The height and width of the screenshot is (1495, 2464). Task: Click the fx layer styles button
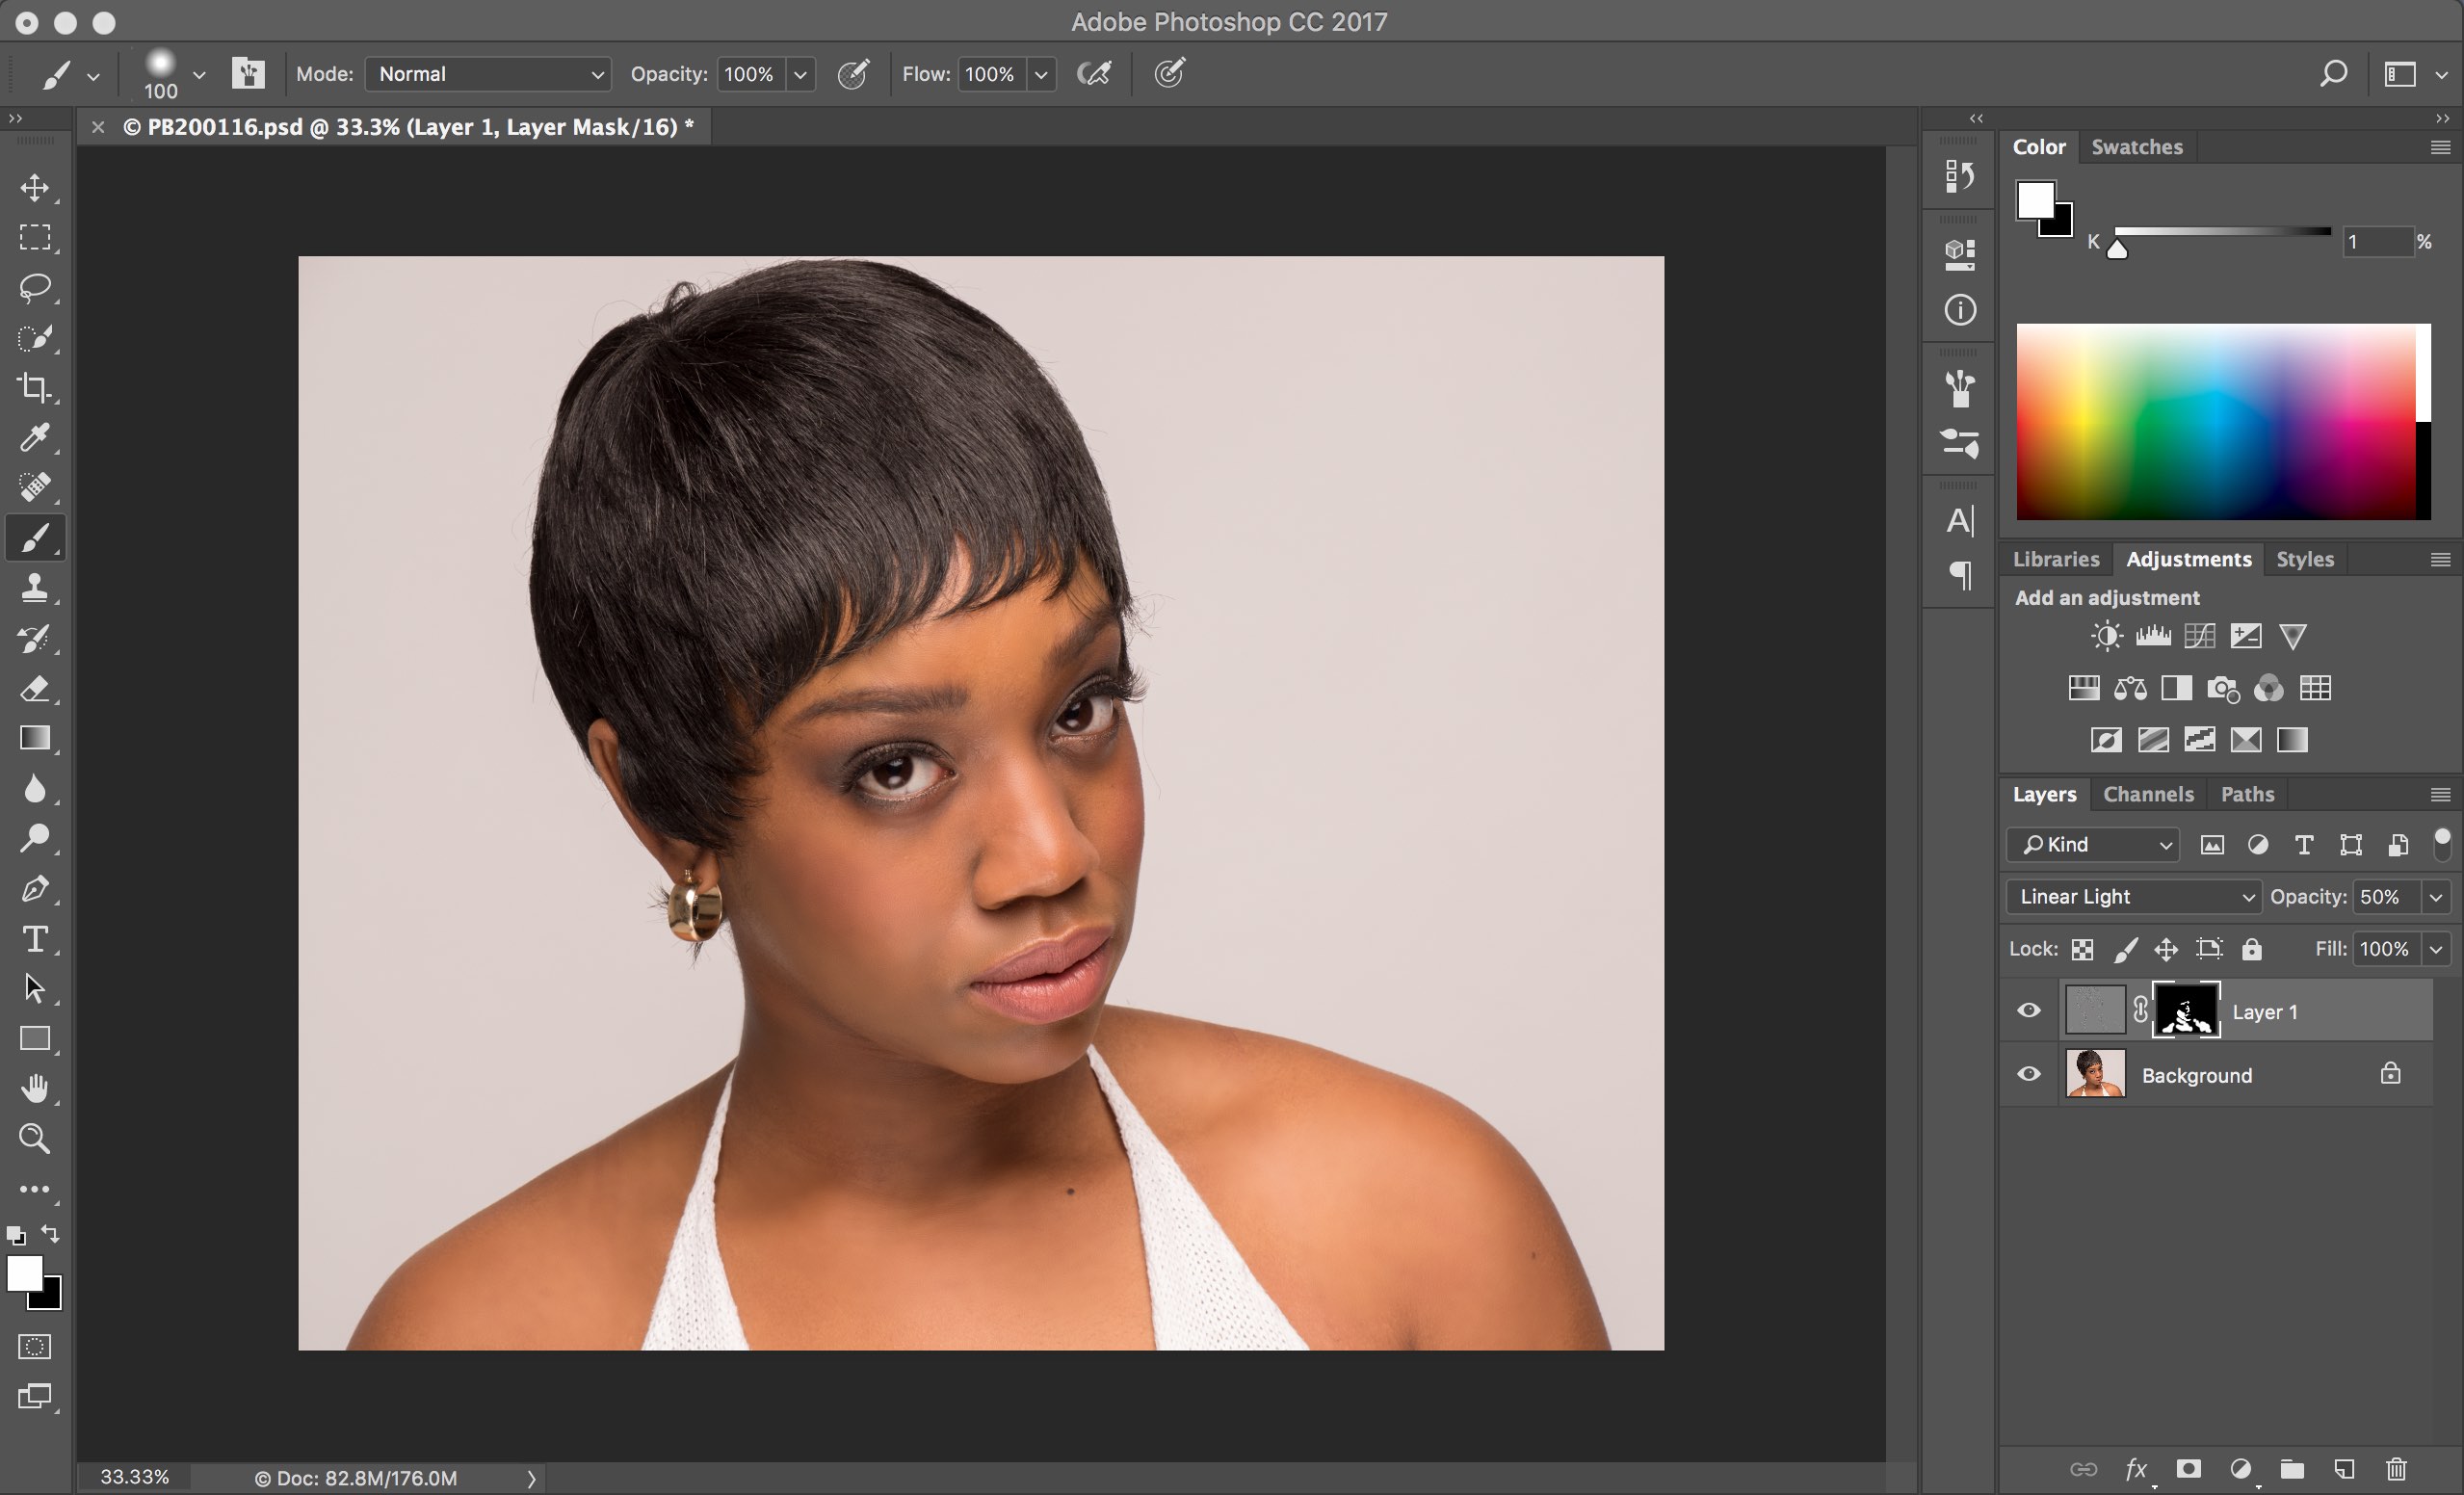[2137, 1470]
